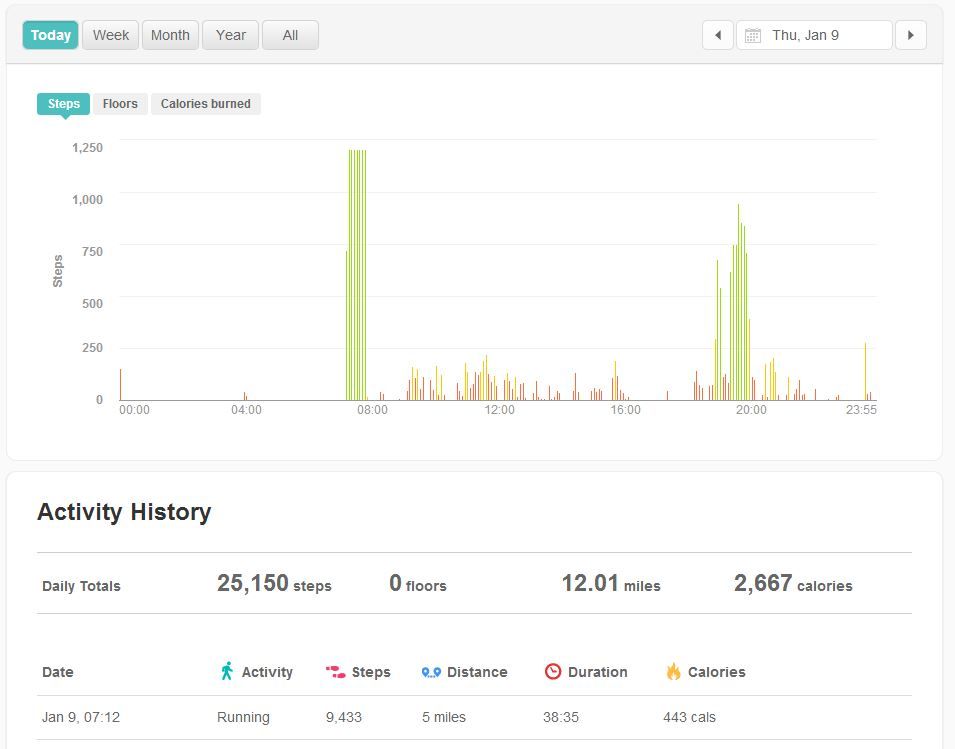This screenshot has height=749, width=955.
Task: Click the 1,250 y-axis label
Action: [87, 147]
